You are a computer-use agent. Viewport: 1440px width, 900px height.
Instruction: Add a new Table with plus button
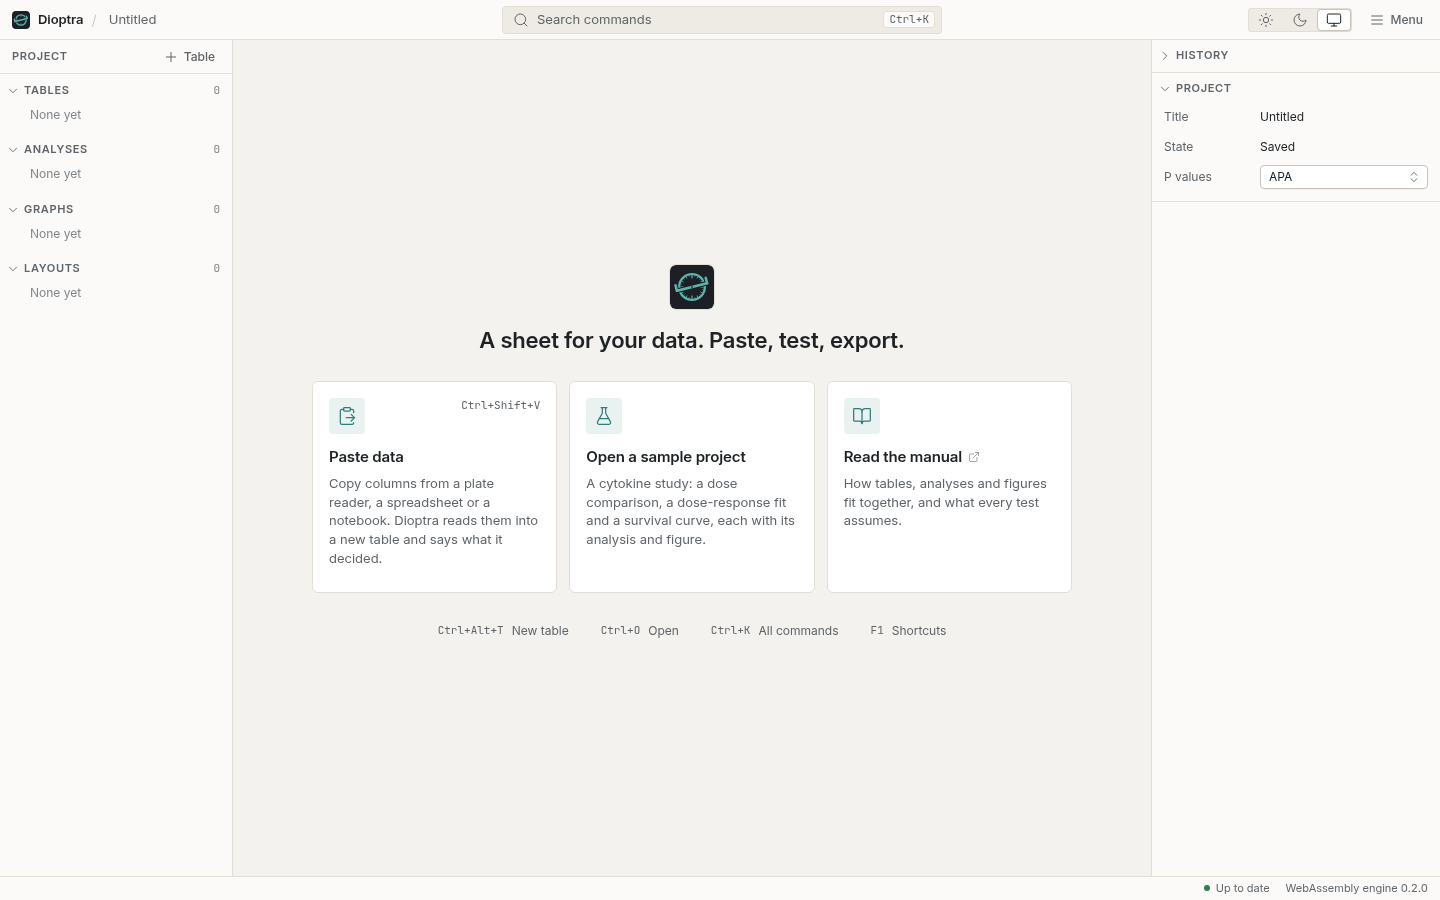(x=190, y=57)
